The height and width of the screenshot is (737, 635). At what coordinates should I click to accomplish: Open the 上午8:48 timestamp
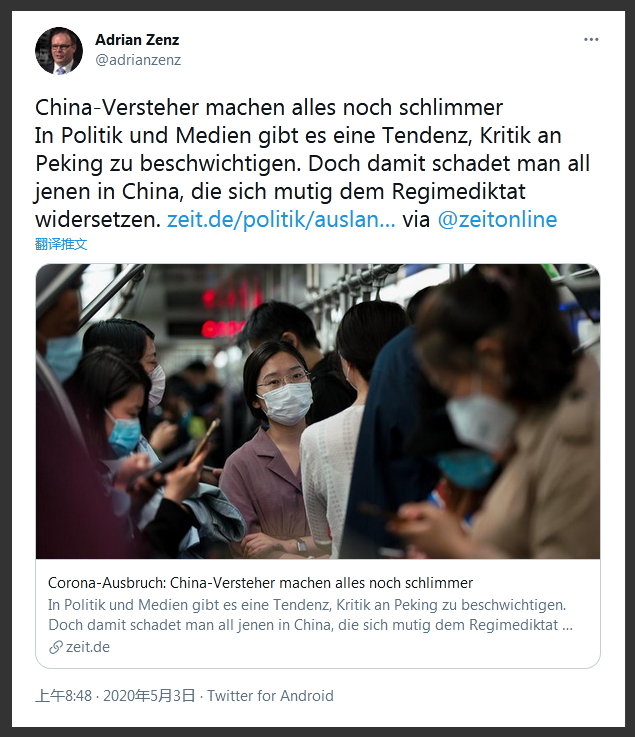[x=63, y=696]
